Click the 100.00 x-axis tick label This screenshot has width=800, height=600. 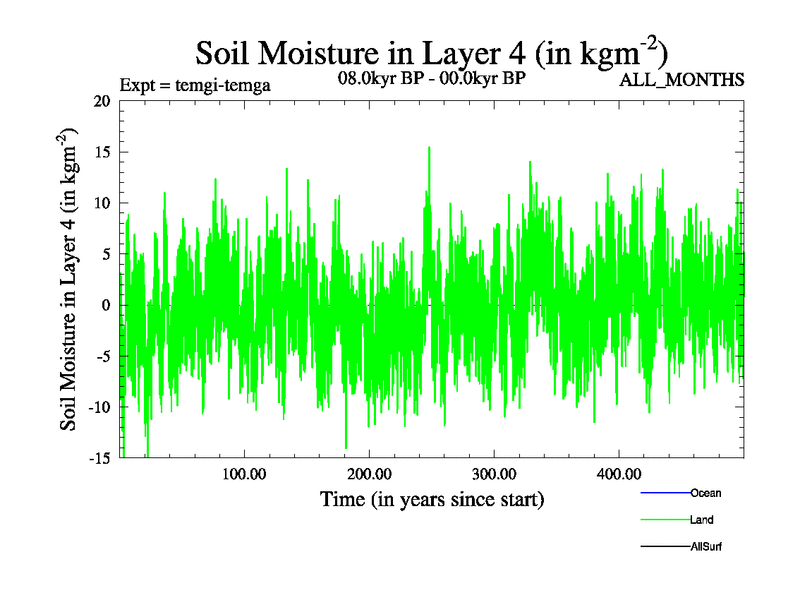[243, 473]
